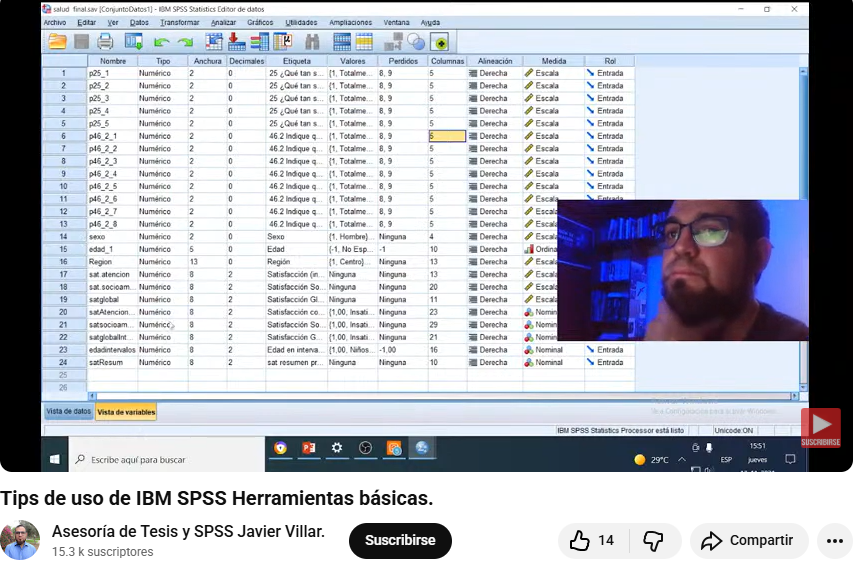865x574 pixels.
Task: Select the highlighted Columnas cell for p46_2_1
Action: point(447,136)
